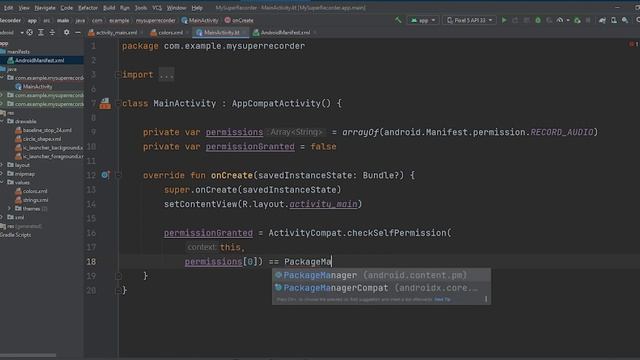
Task: Expand the mipmap folder
Action: 2,173
